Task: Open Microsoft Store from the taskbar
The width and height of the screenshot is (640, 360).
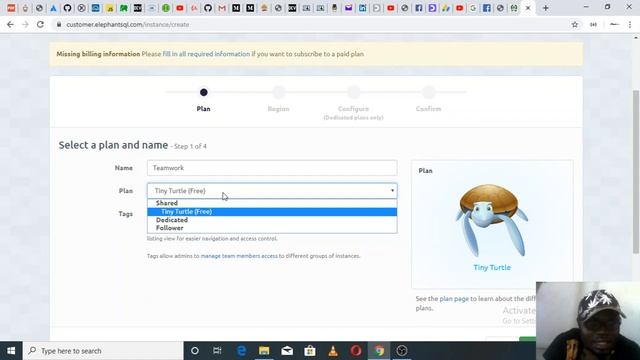Action: pos(310,351)
